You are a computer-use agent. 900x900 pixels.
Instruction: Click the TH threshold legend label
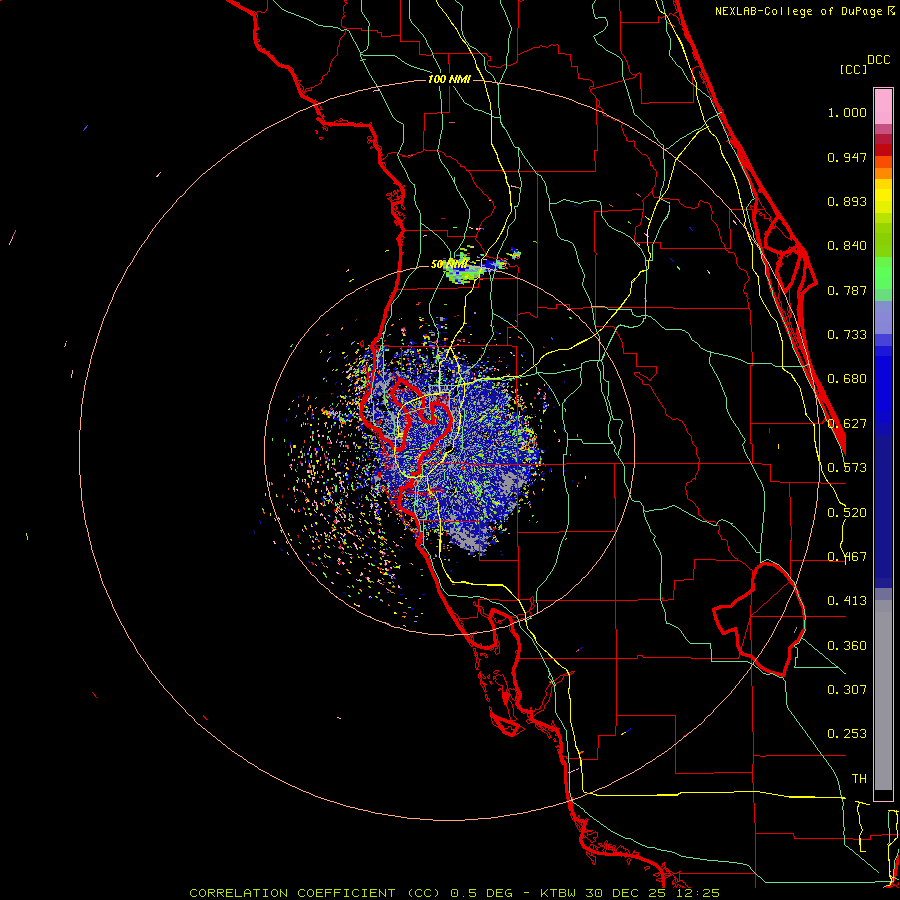click(x=859, y=779)
